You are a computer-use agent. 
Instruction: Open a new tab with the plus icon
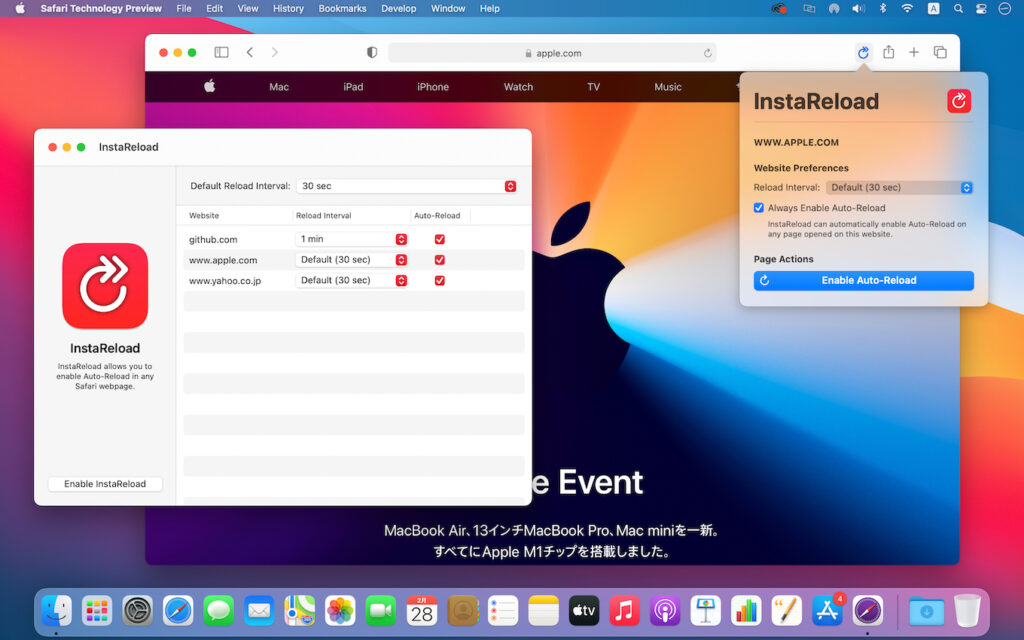click(914, 53)
